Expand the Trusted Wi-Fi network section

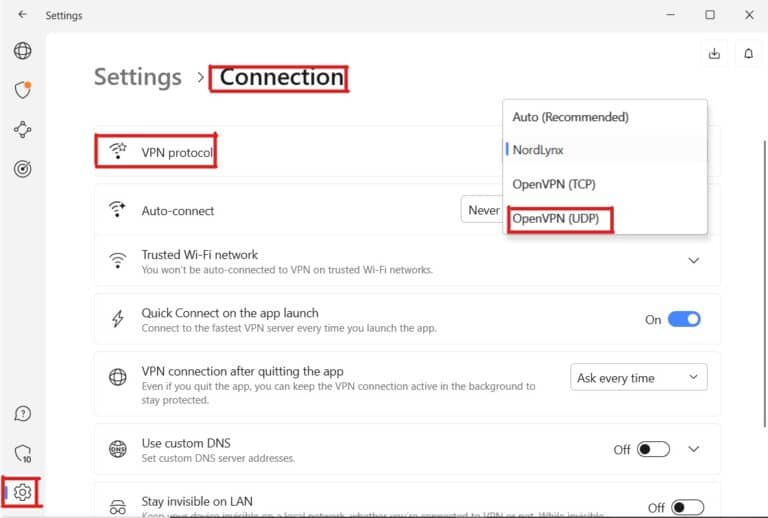(694, 261)
